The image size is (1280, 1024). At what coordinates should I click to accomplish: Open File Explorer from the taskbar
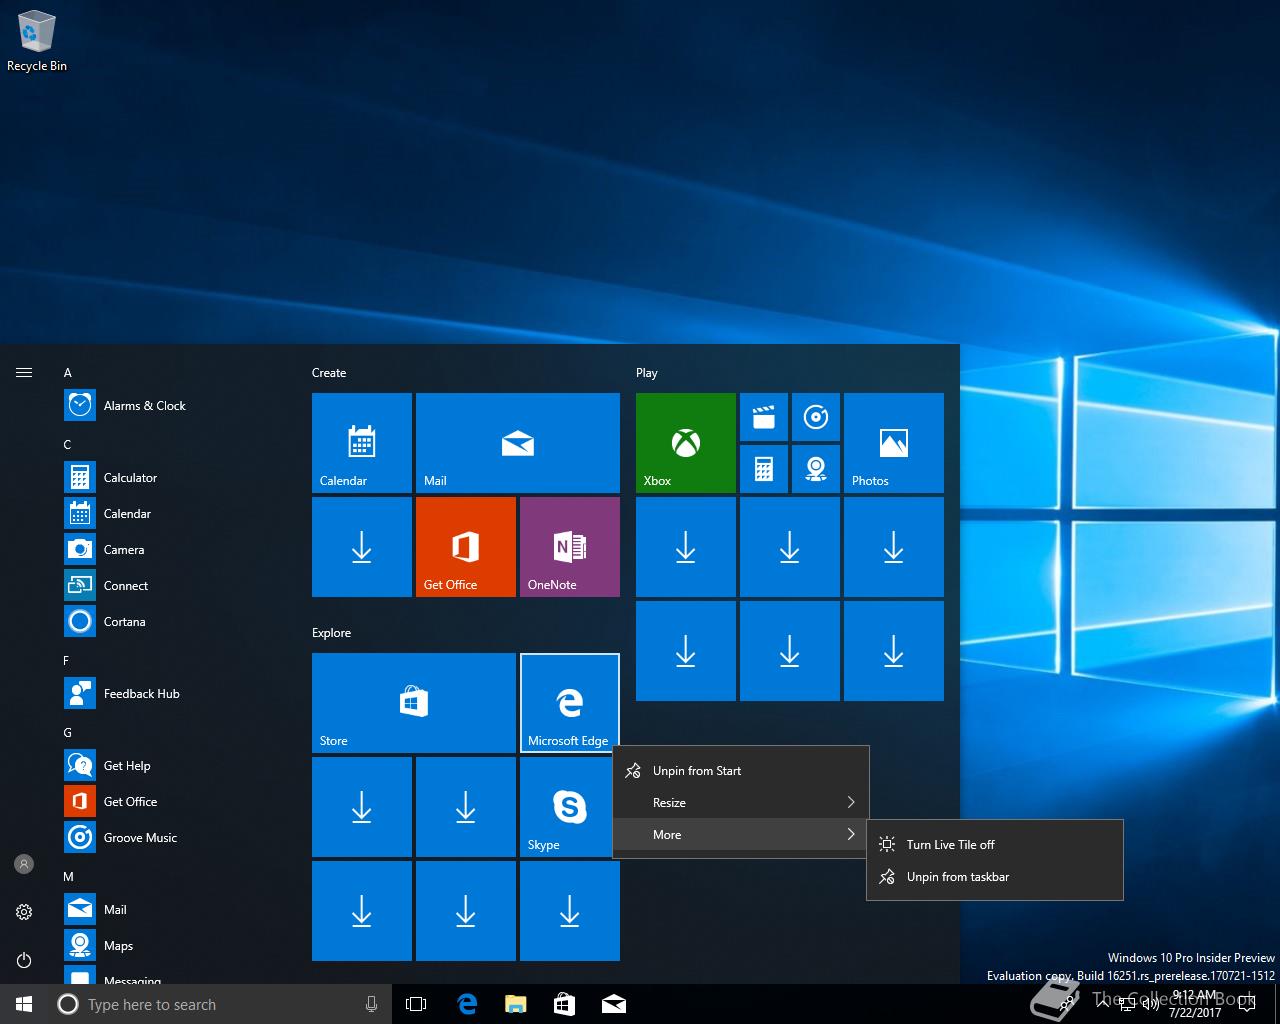515,1004
